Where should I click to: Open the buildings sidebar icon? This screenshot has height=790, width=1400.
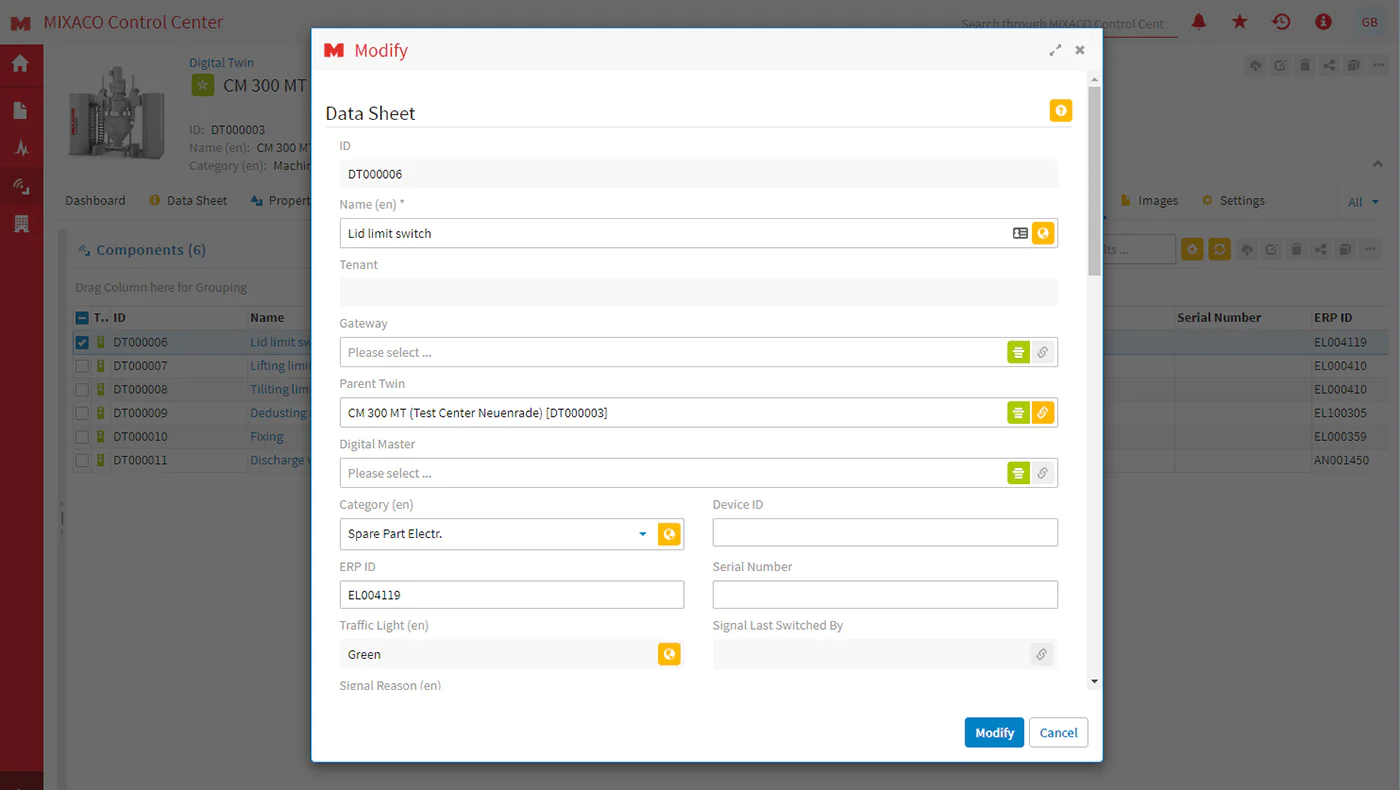coord(20,224)
